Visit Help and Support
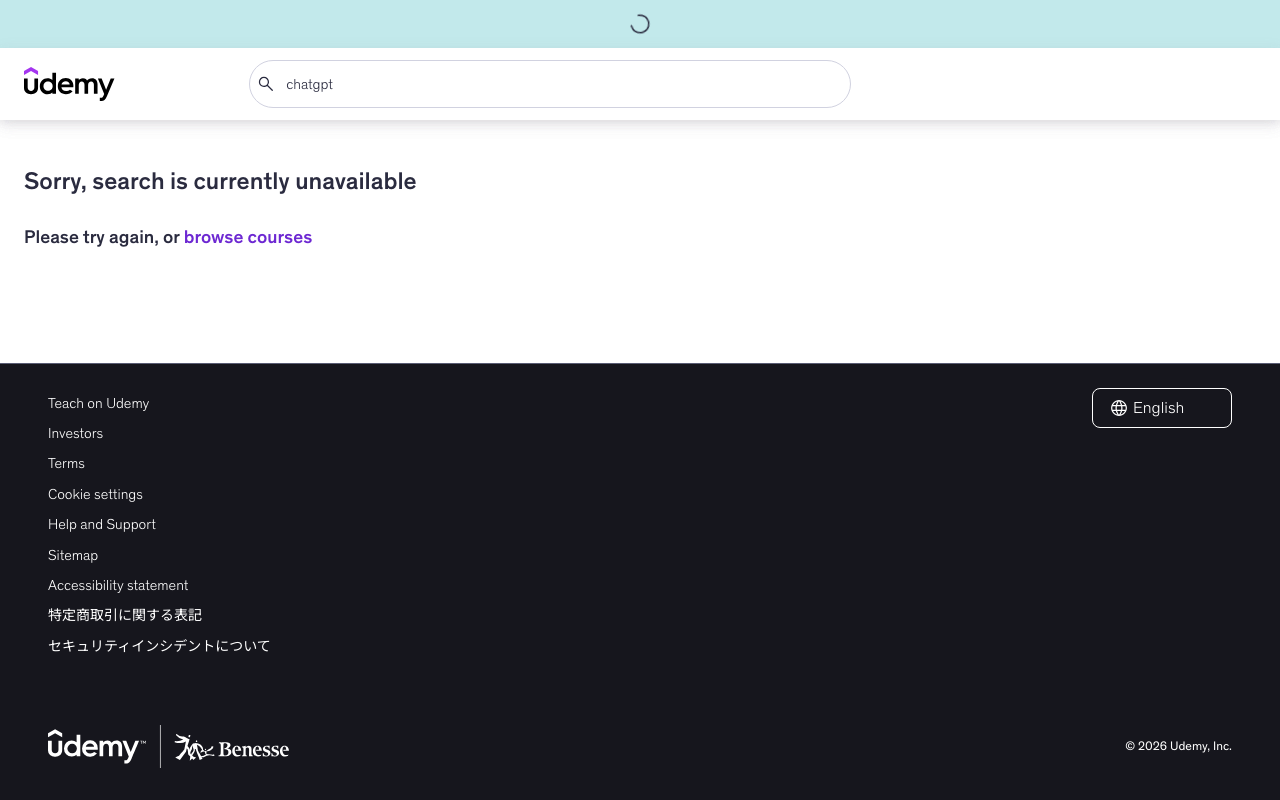This screenshot has height=800, width=1280. (x=102, y=524)
